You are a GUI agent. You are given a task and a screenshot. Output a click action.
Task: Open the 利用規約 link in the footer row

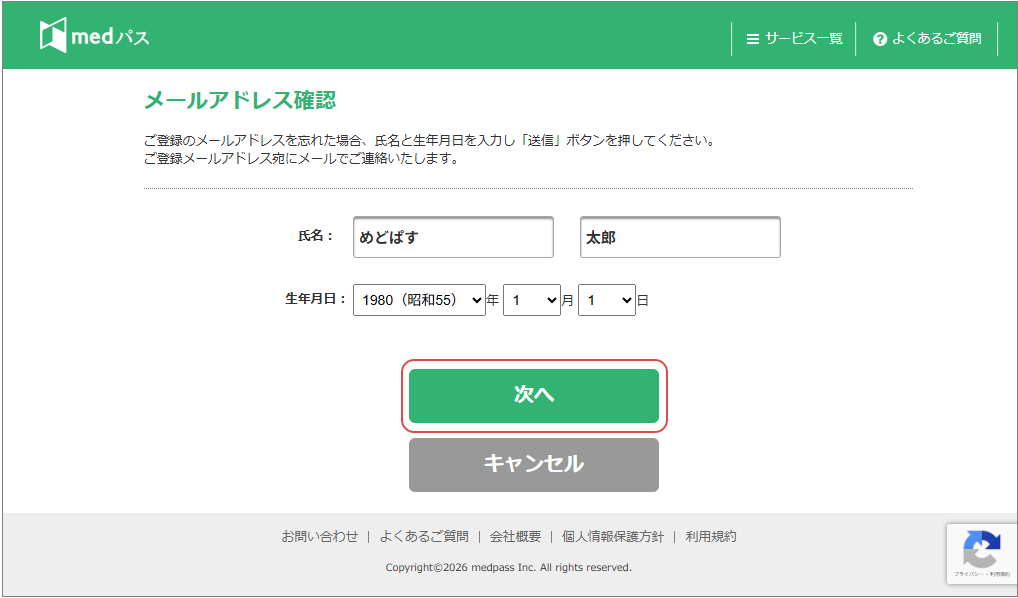710,536
